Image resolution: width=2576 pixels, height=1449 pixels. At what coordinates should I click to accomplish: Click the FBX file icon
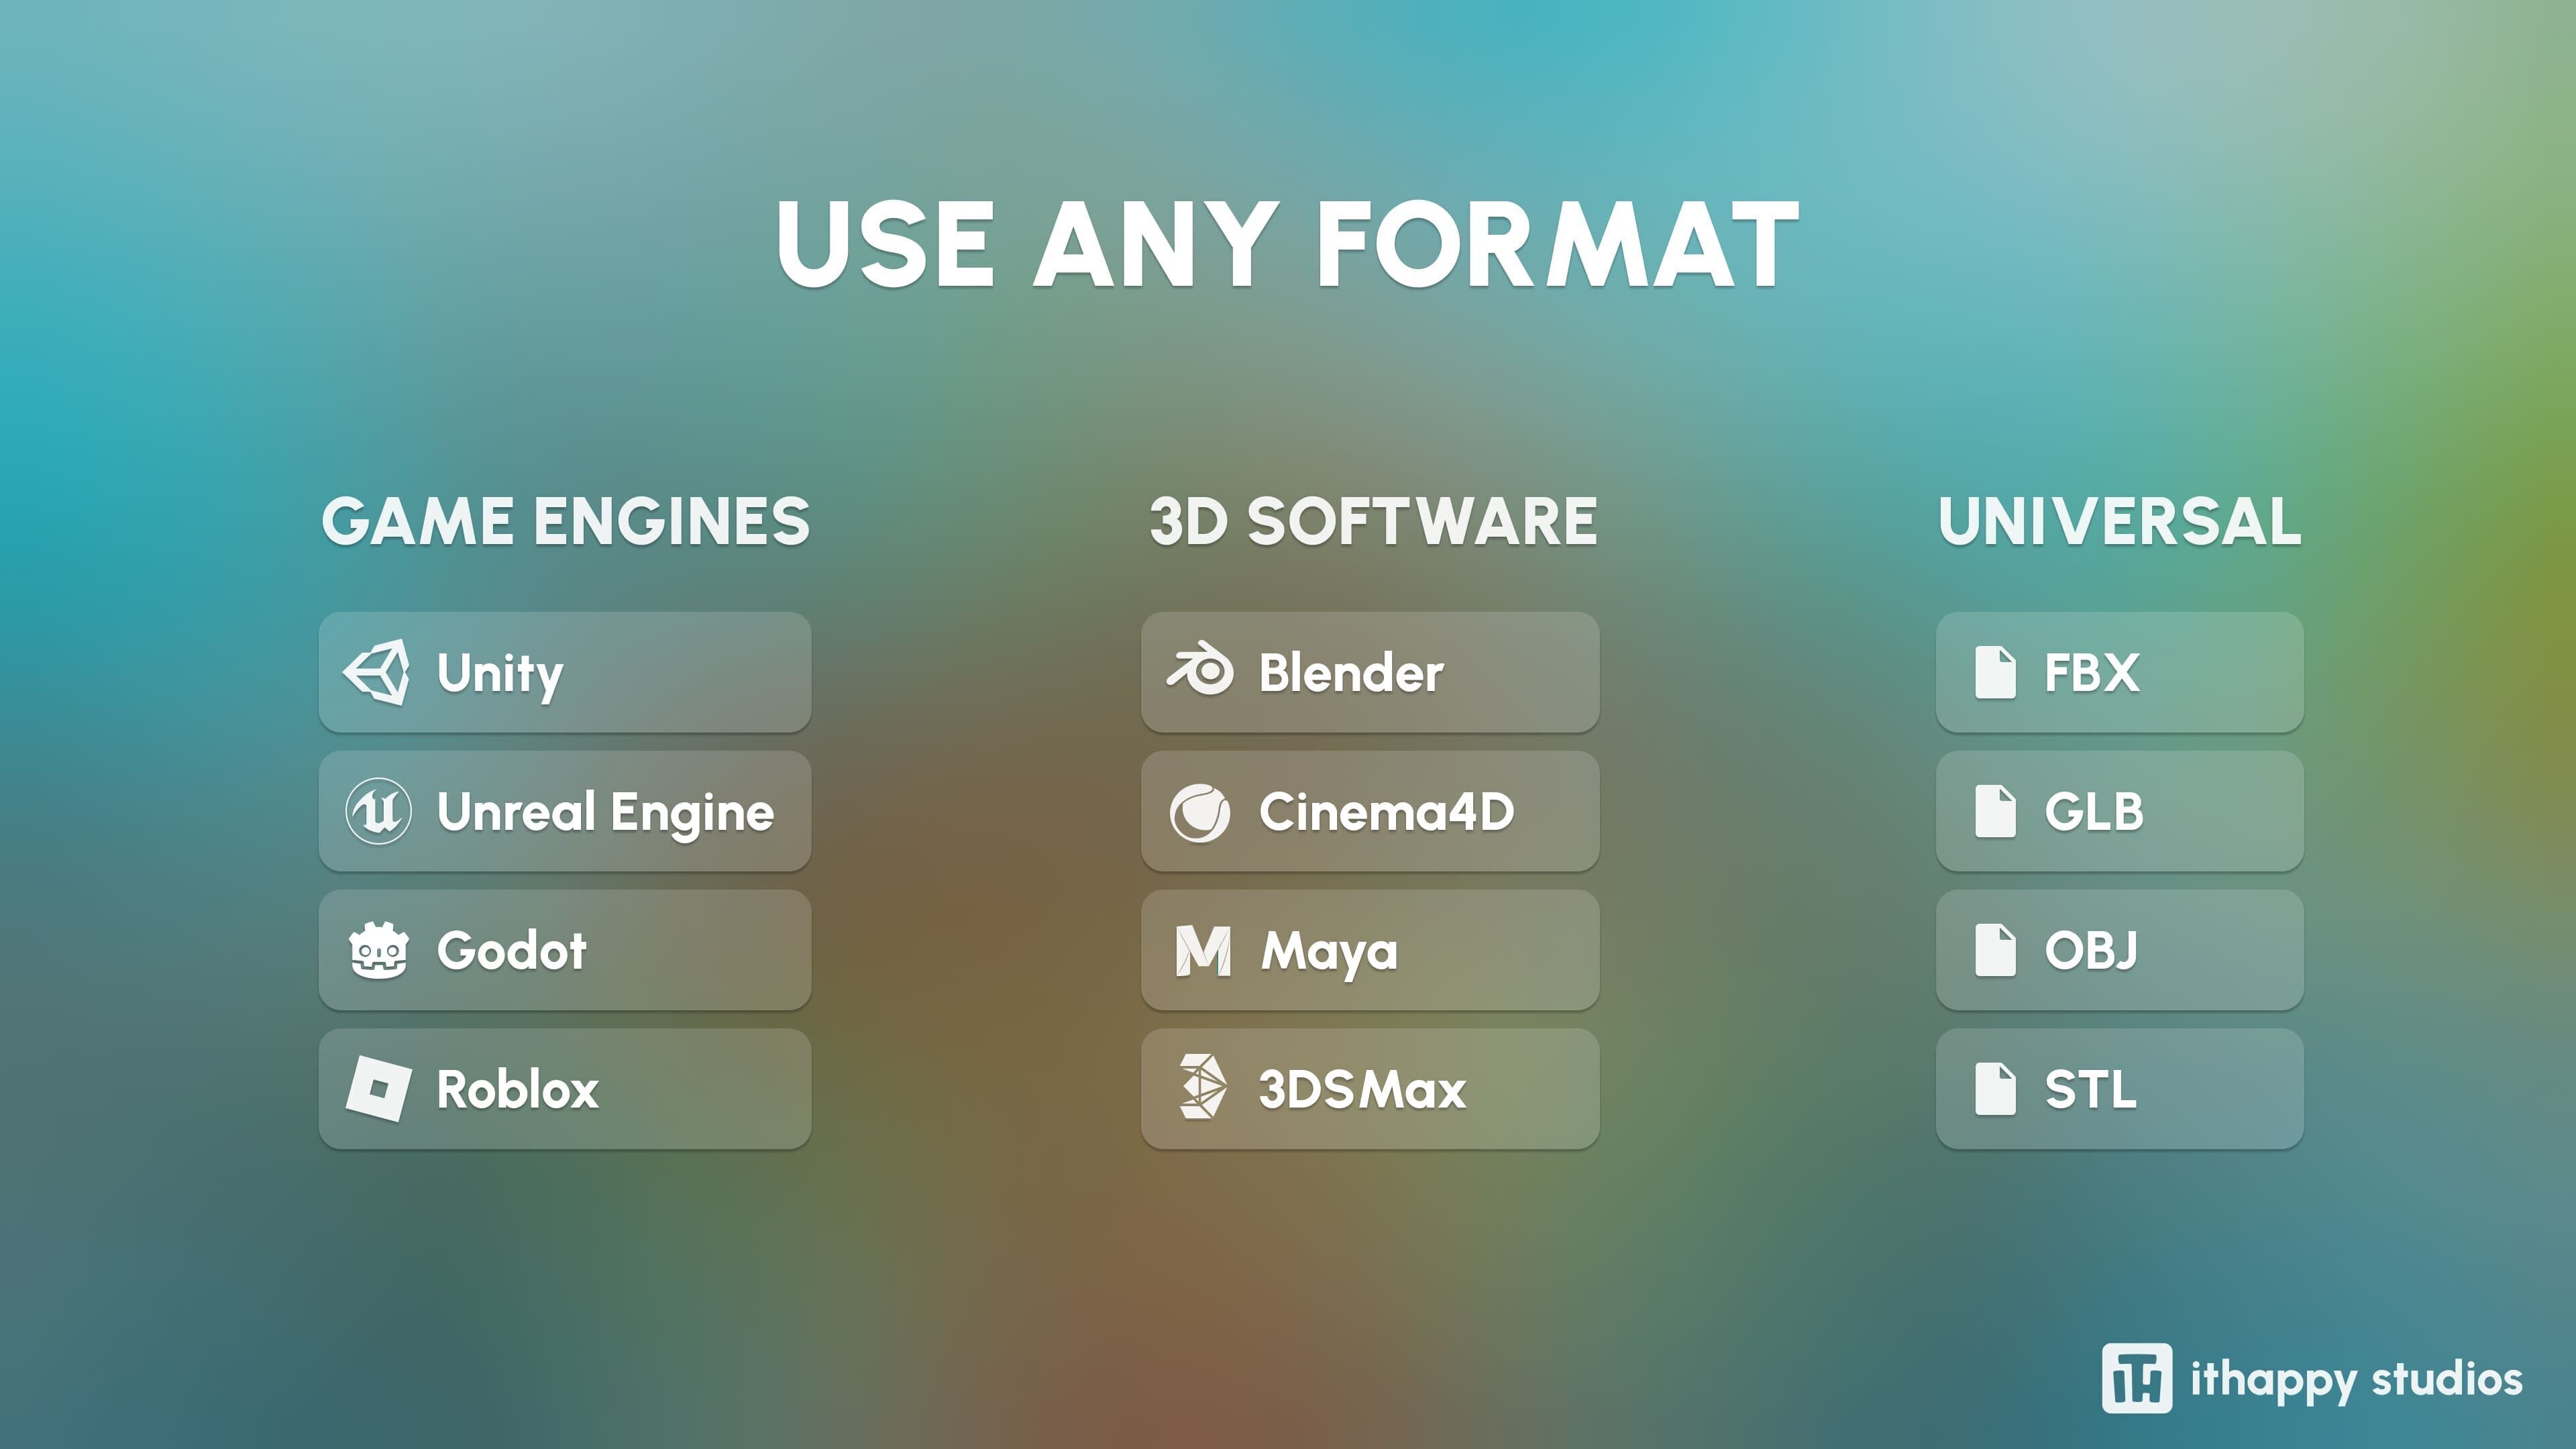tap(1995, 672)
